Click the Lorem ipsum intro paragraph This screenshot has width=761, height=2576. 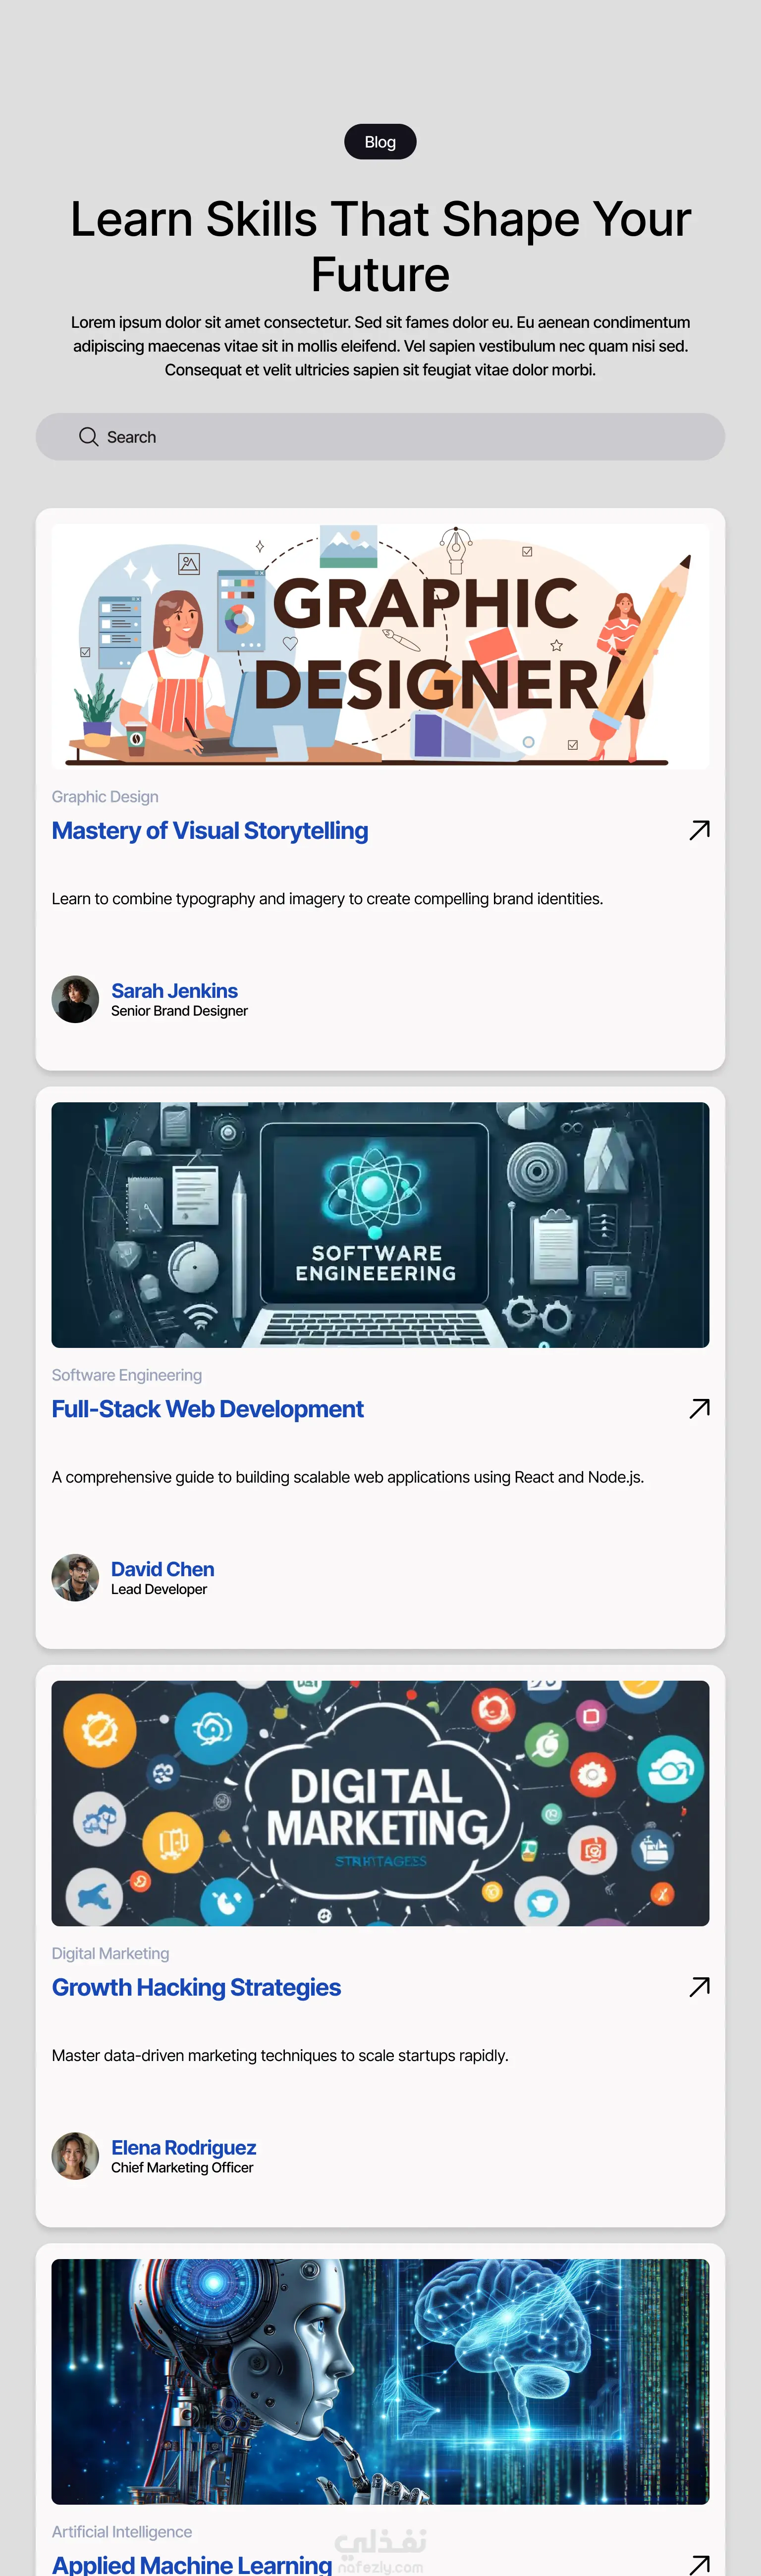point(380,346)
